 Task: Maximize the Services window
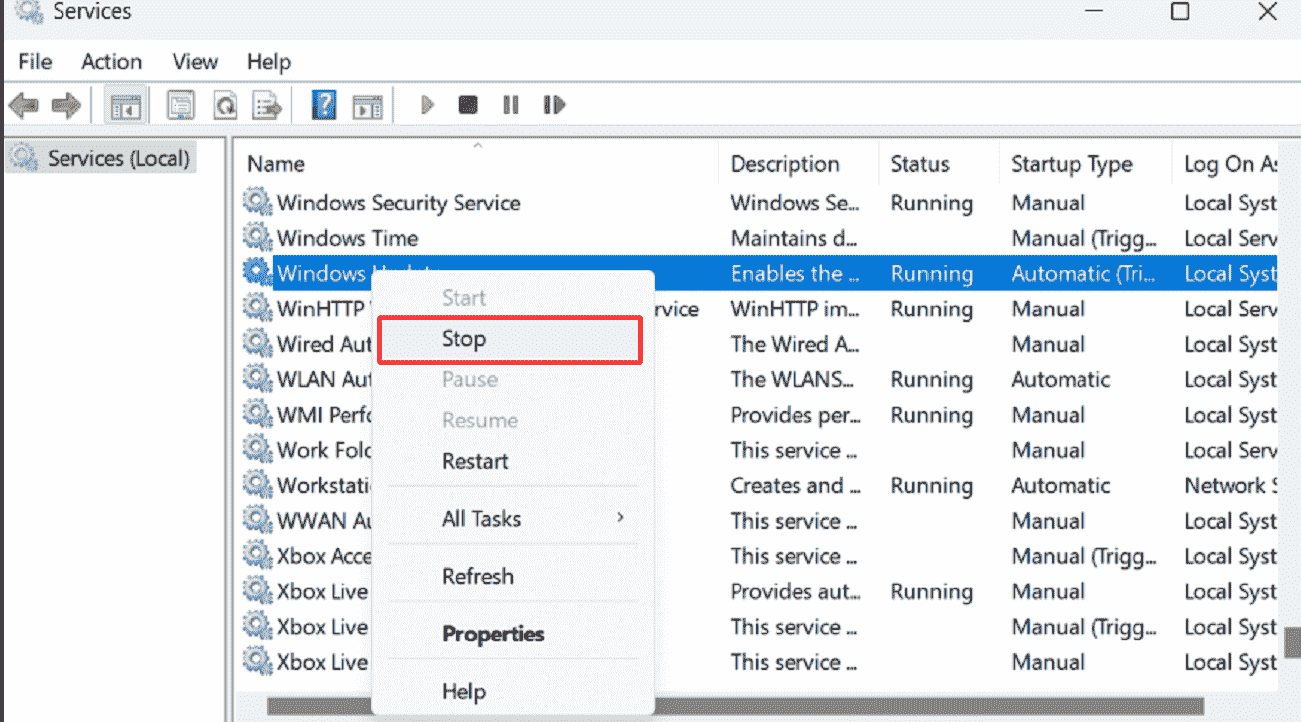(x=1180, y=11)
